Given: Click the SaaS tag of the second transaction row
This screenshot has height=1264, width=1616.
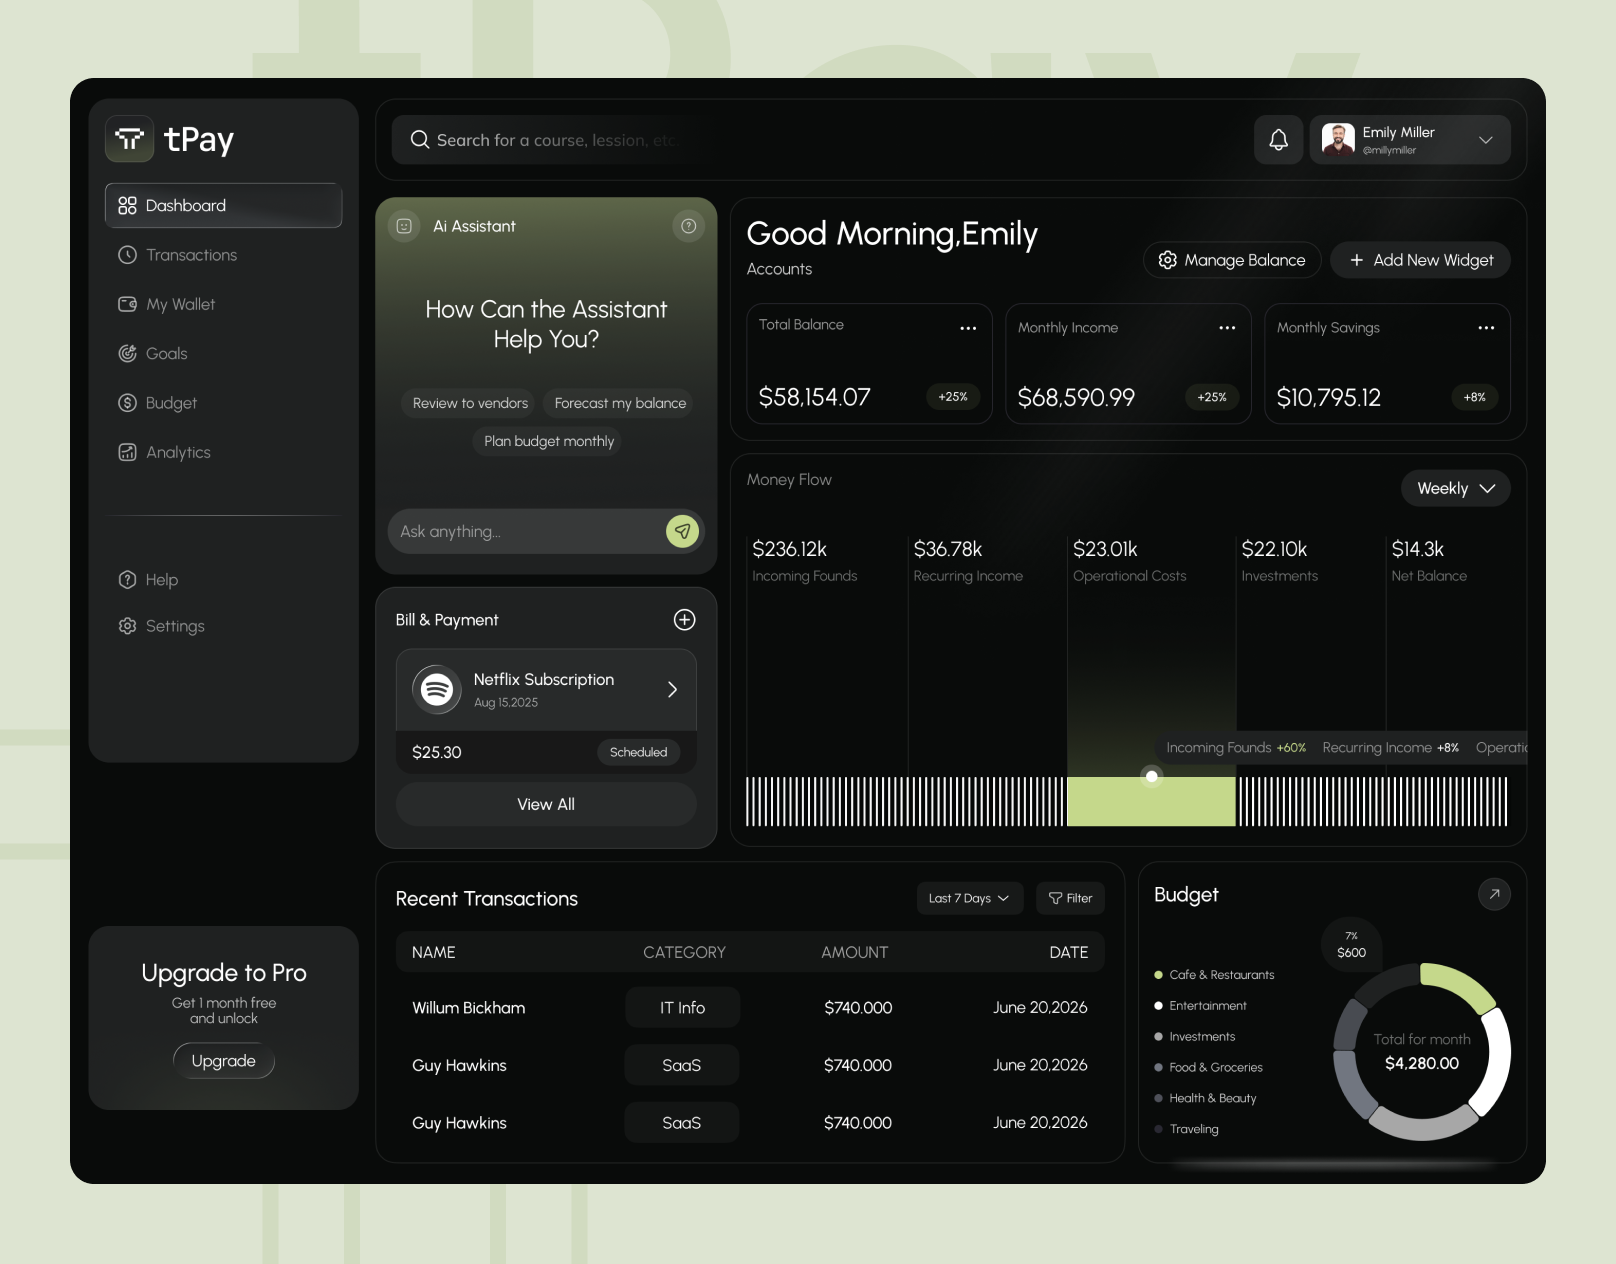Looking at the screenshot, I should point(682,1065).
